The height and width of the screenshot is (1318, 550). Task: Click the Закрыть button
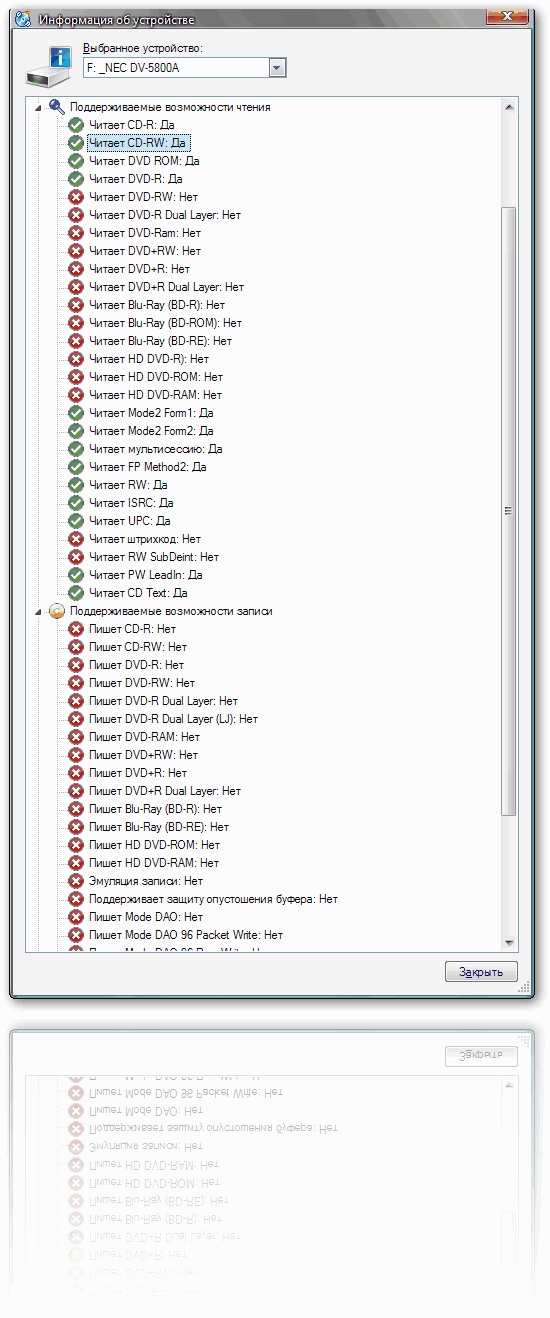(481, 972)
